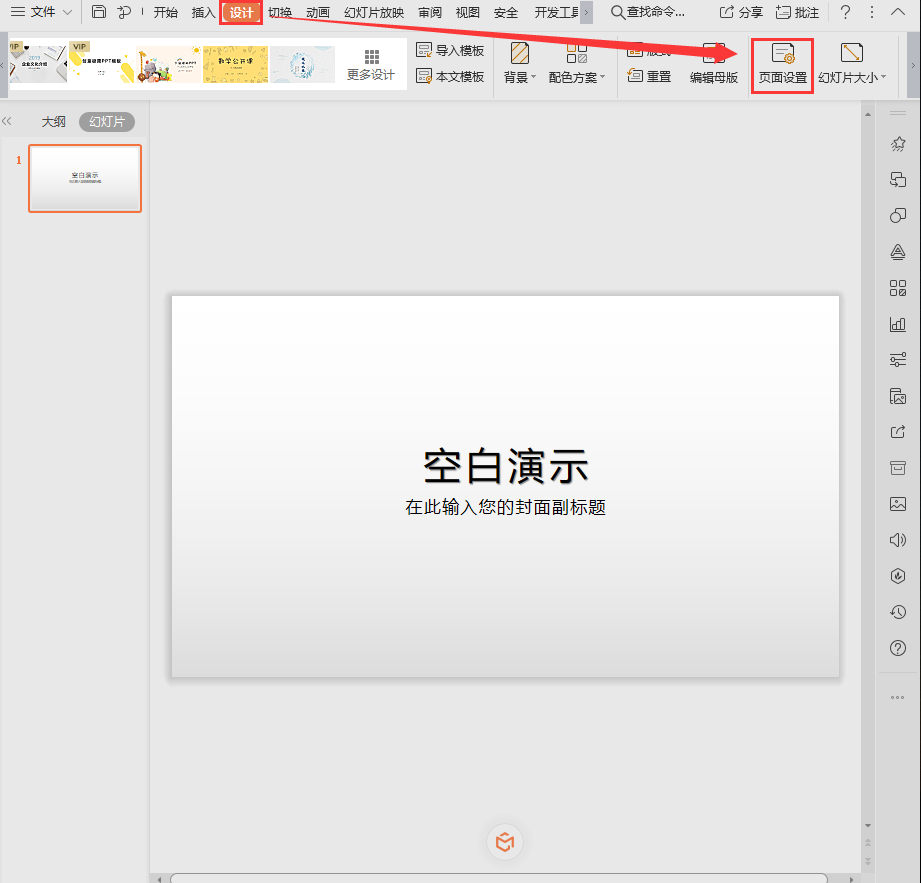Click the save icon in top toolbar
Image resolution: width=921 pixels, height=883 pixels.
pyautogui.click(x=98, y=12)
